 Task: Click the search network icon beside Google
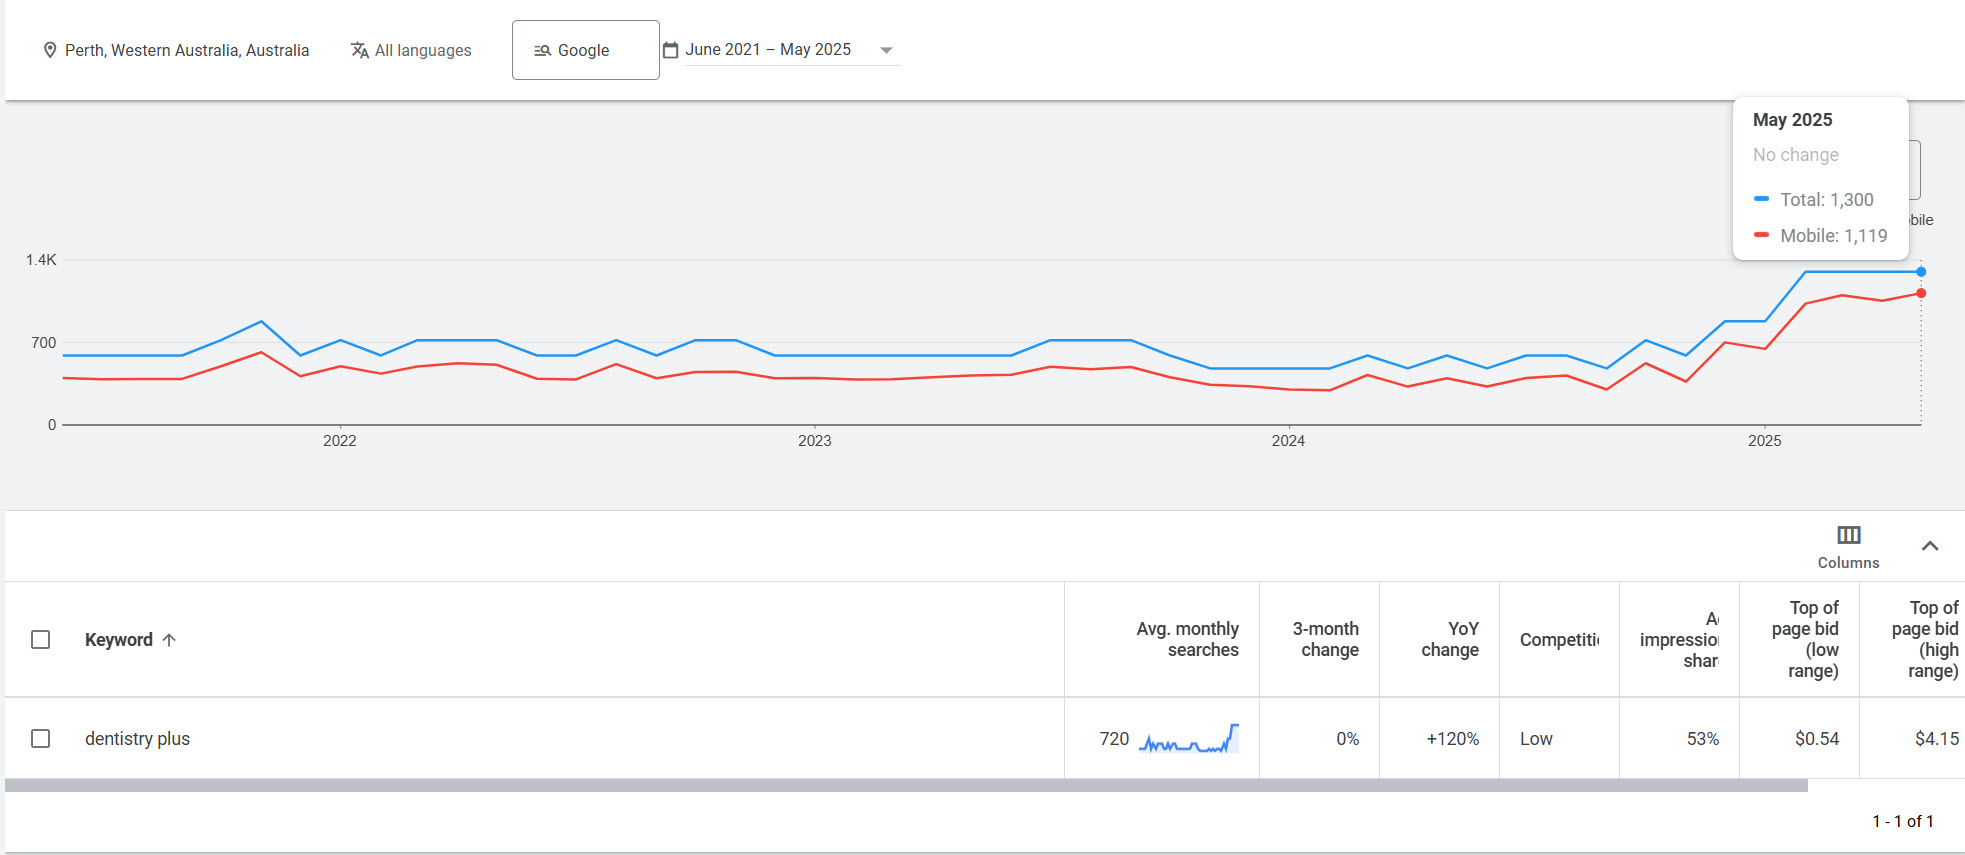tap(542, 50)
